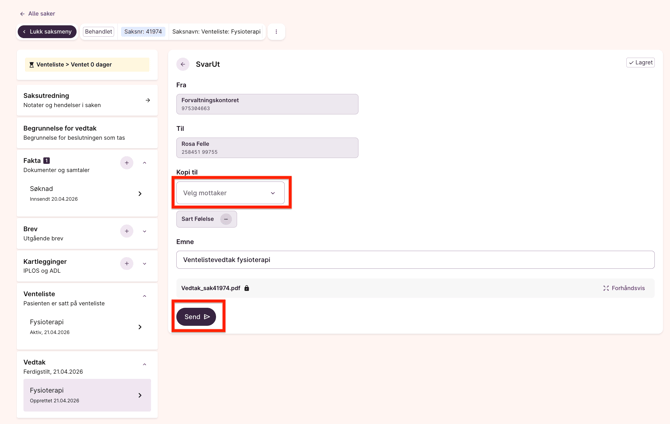Click Forhåndsvis to preview the PDF

tap(624, 288)
